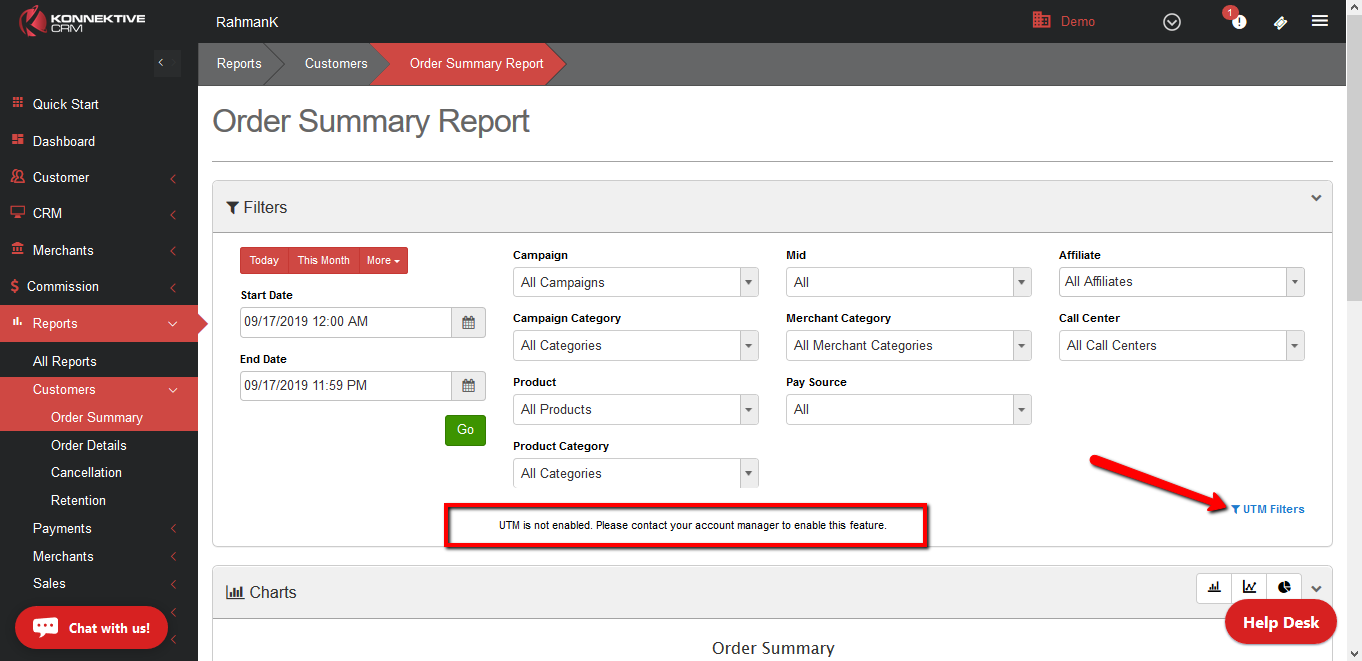Image resolution: width=1362 pixels, height=661 pixels.
Task: Click the Customers breadcrumb tab
Action: click(x=336, y=64)
